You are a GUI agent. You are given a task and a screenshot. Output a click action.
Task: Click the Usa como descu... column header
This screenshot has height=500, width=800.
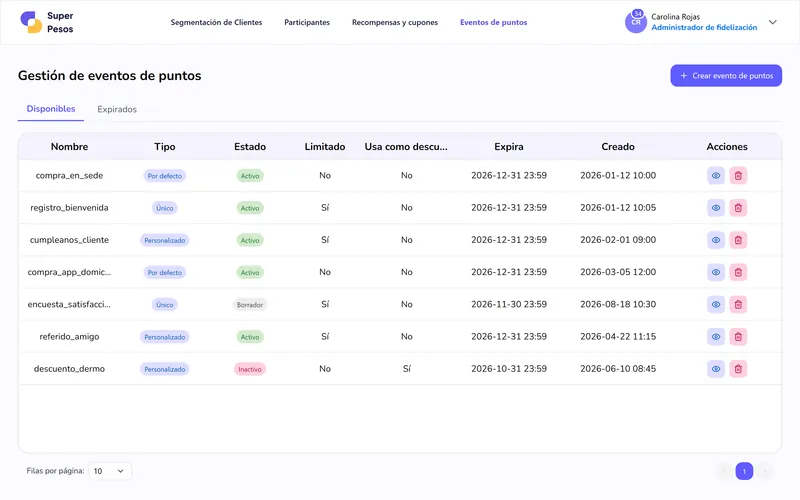tap(406, 147)
